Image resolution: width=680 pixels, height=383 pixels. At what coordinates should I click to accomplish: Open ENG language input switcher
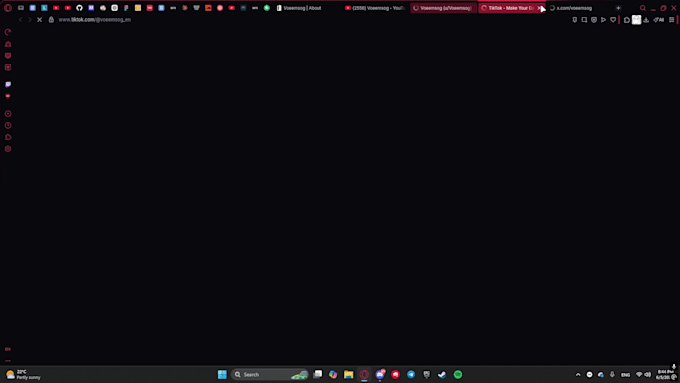[625, 374]
